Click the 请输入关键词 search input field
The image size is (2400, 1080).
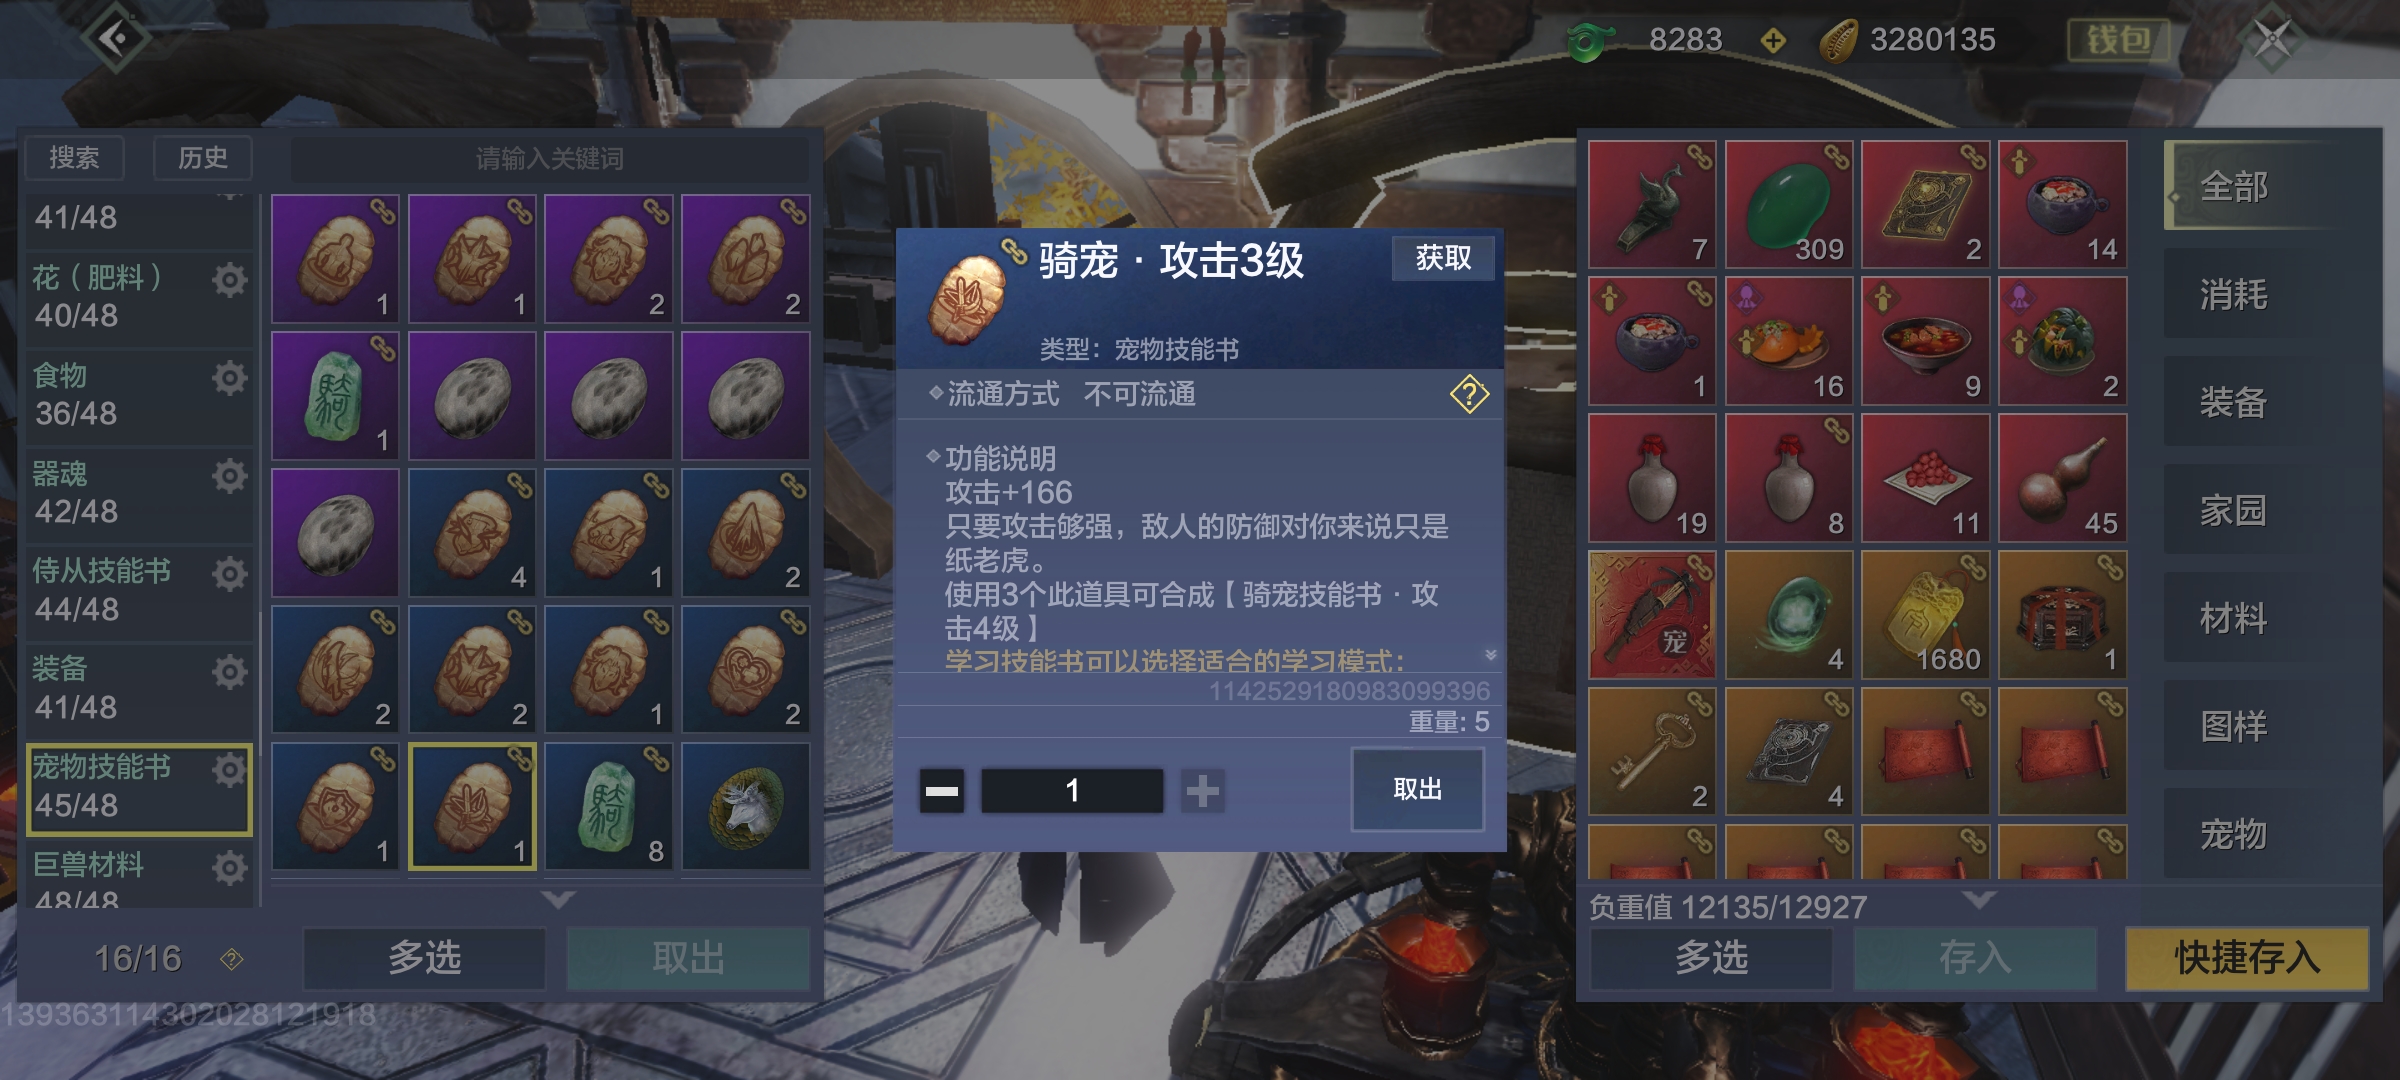tap(549, 159)
